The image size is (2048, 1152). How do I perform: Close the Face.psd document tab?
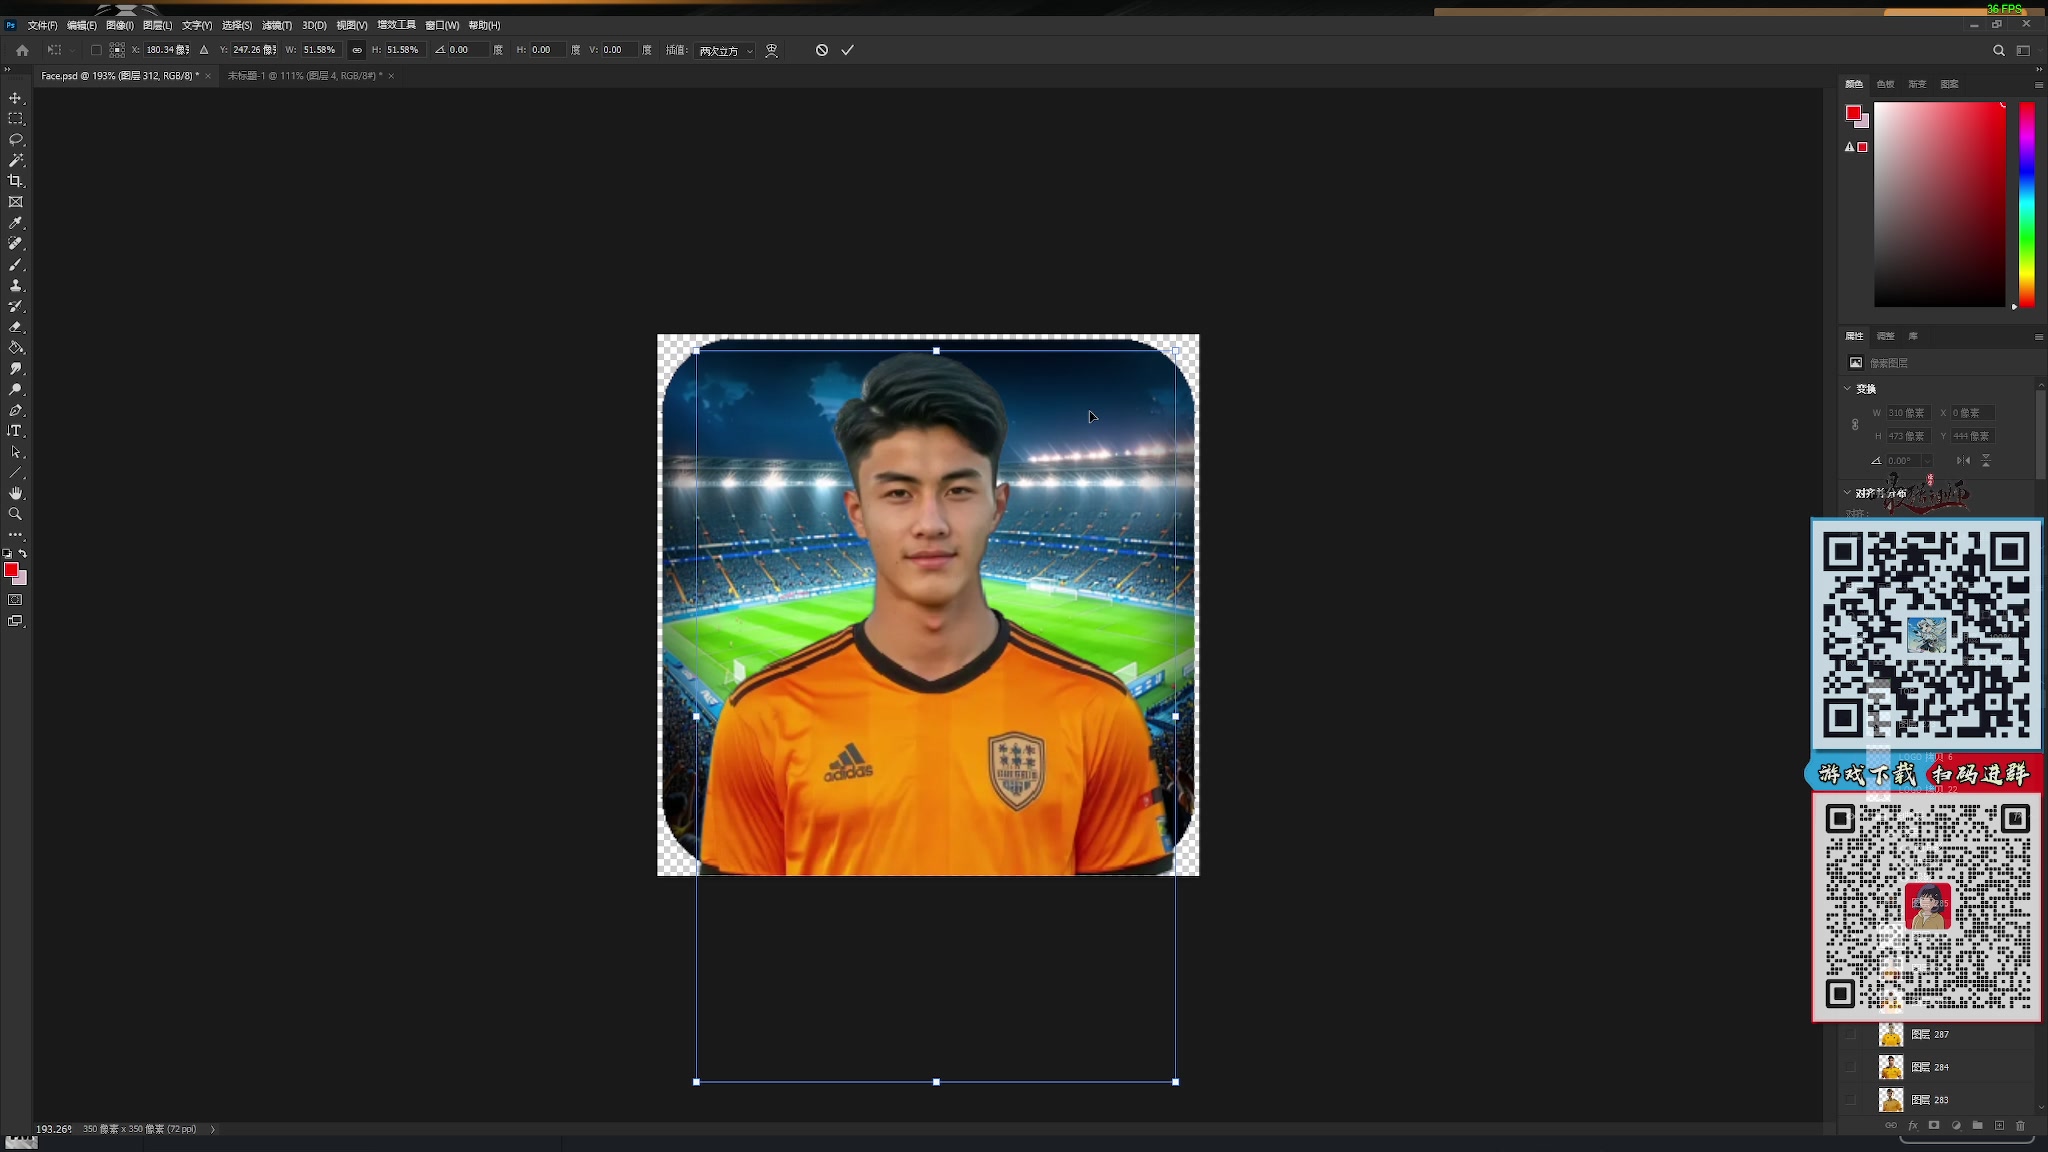tap(208, 76)
